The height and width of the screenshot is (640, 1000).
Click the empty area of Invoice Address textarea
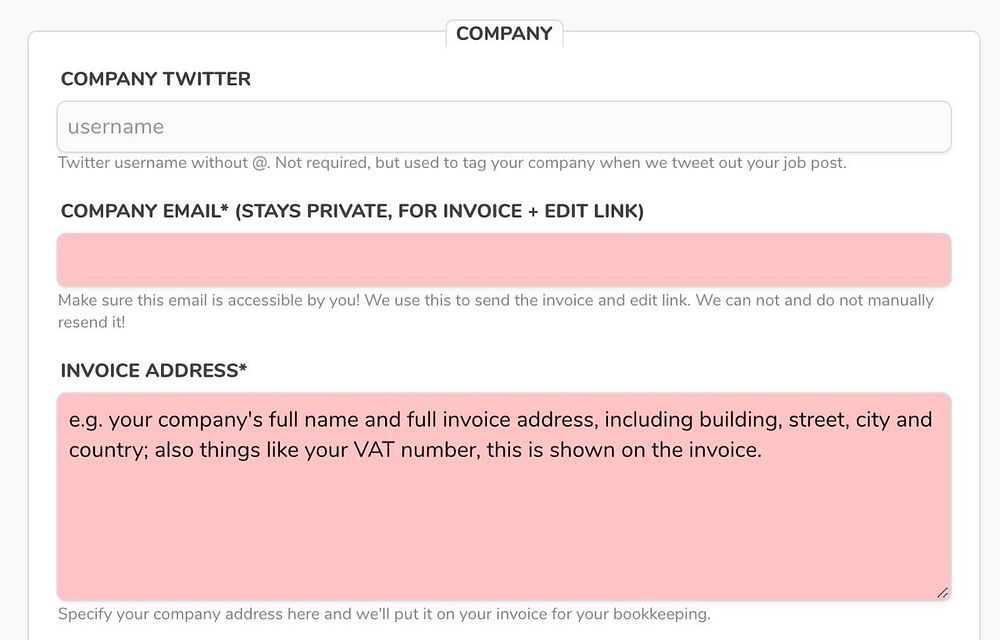504,530
